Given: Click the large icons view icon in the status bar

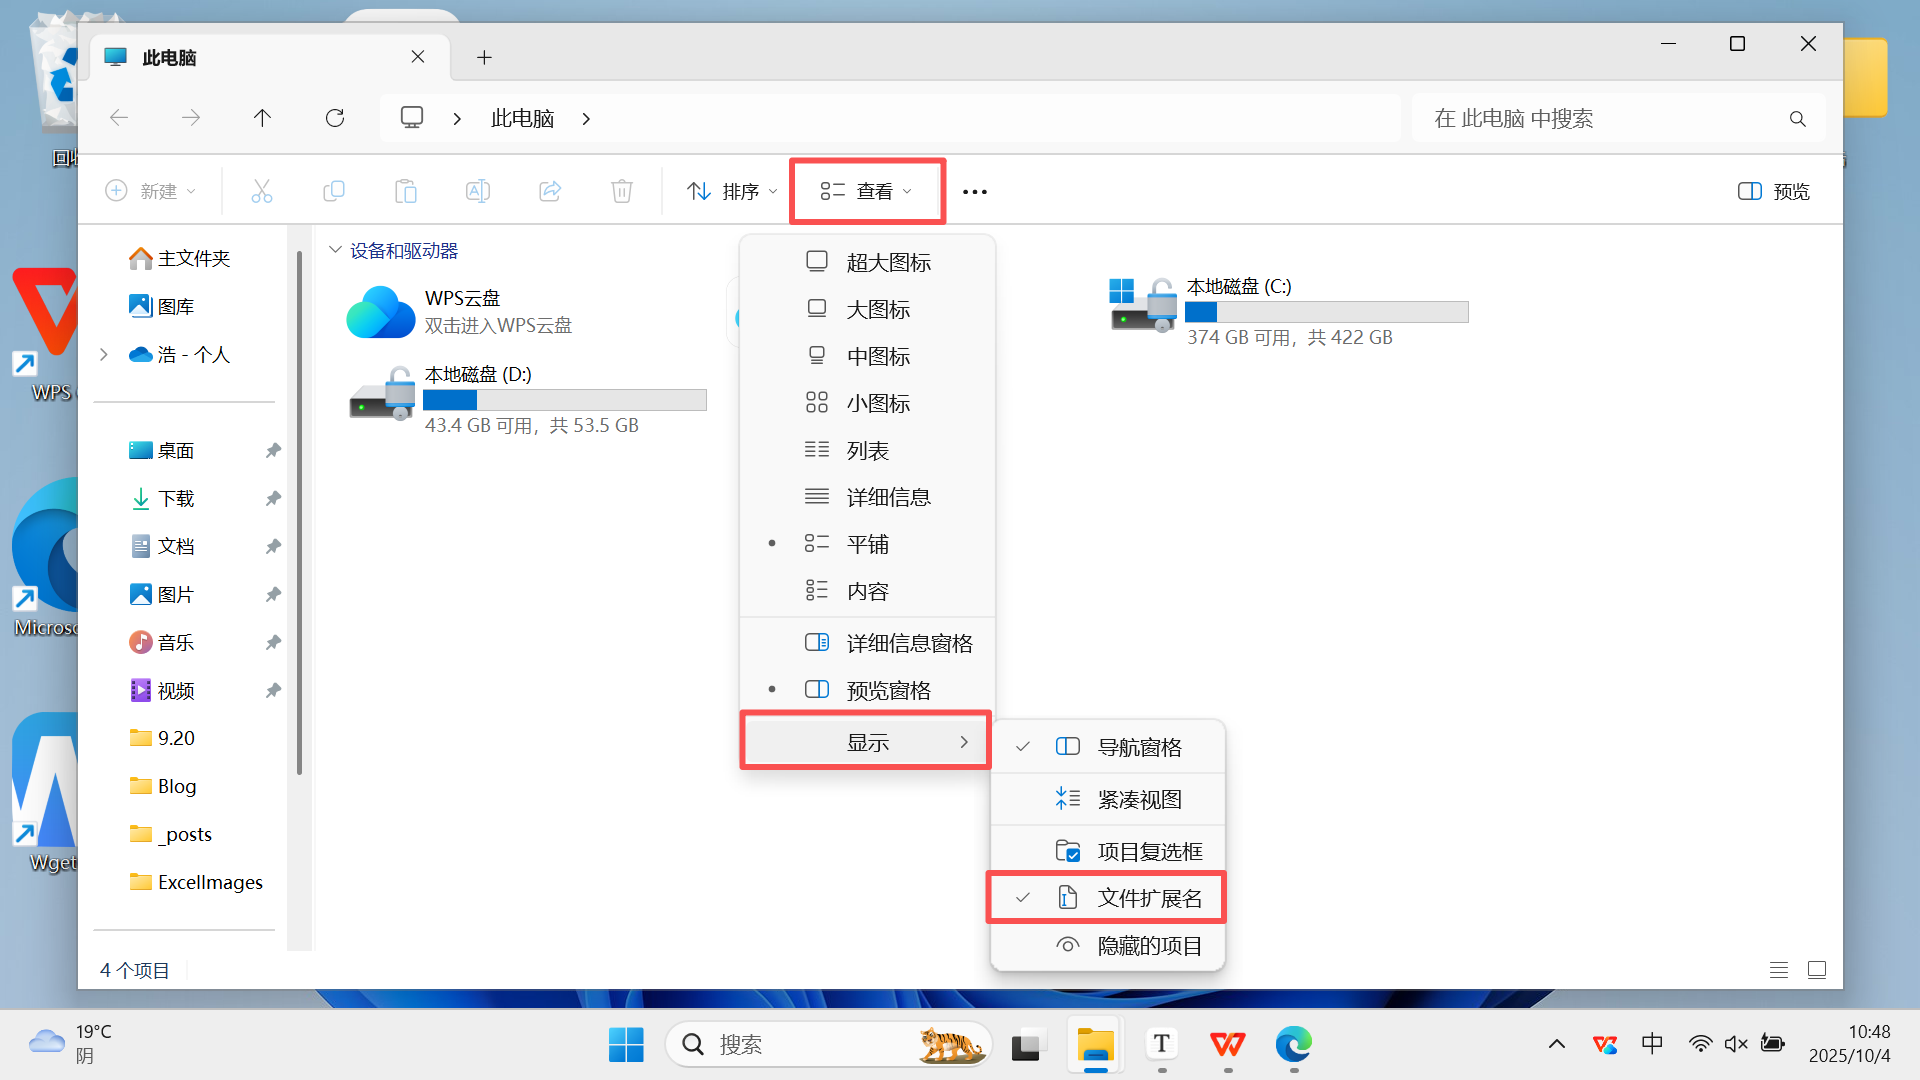Looking at the screenshot, I should (1817, 969).
